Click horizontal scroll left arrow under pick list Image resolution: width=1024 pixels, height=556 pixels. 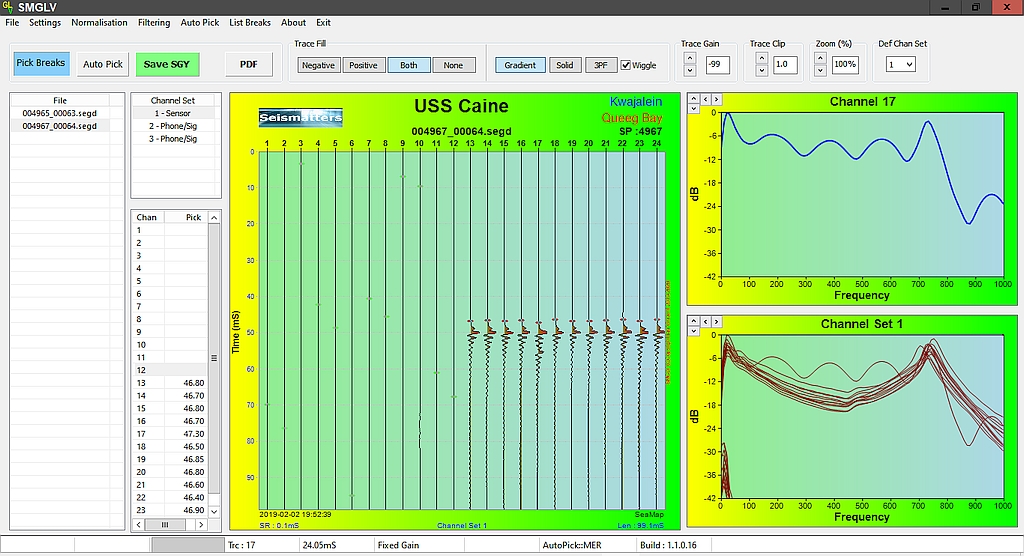(x=138, y=525)
